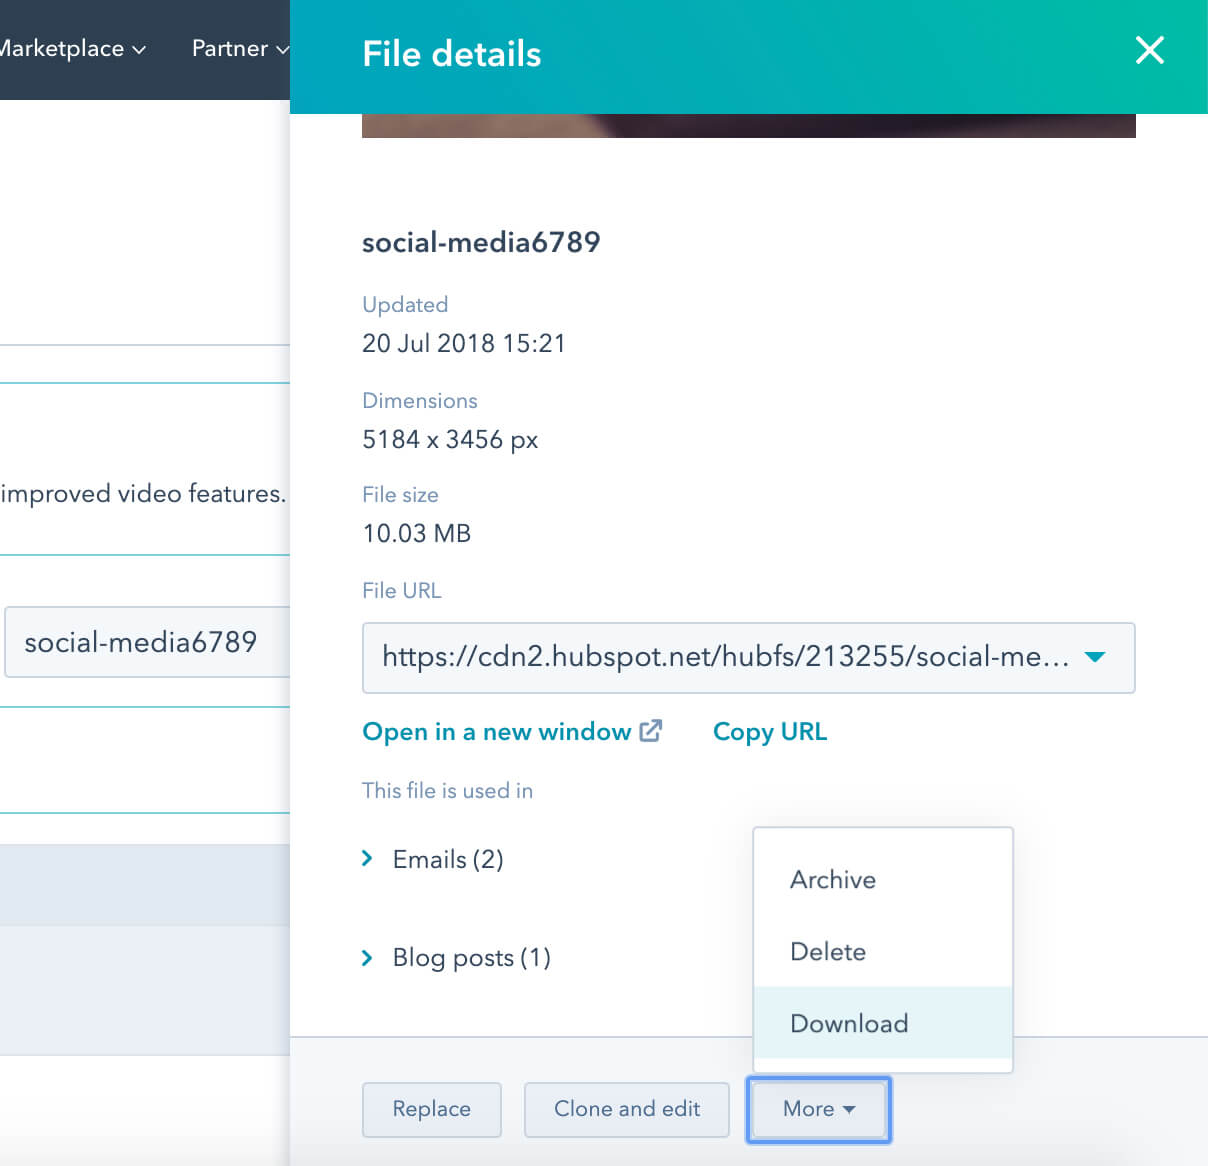1208x1166 pixels.
Task: Choose Archive from the More menu
Action: pyautogui.click(x=883, y=880)
